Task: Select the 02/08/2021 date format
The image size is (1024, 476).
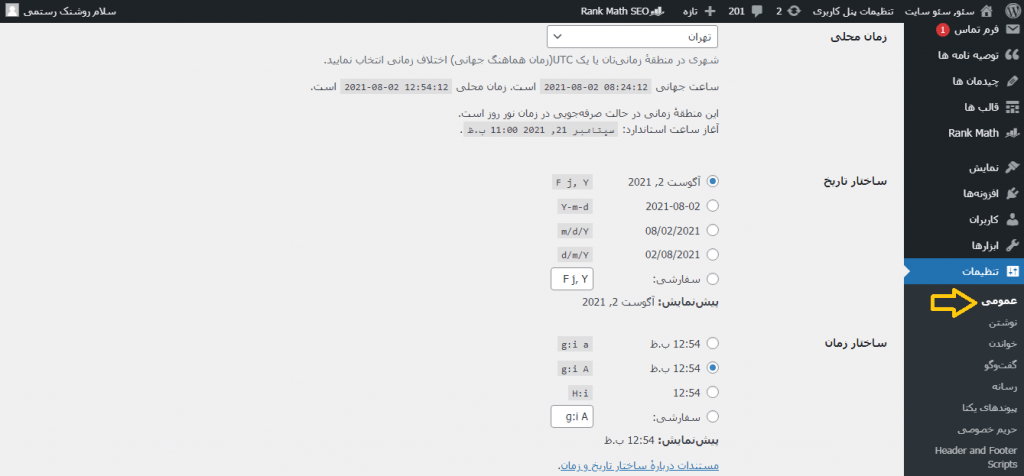Action: (x=712, y=255)
